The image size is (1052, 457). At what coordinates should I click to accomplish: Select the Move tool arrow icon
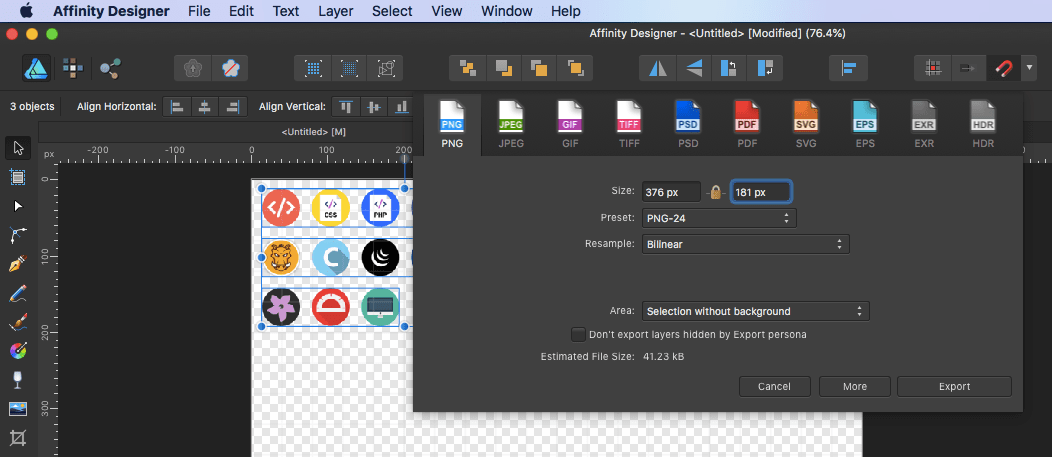pos(17,148)
